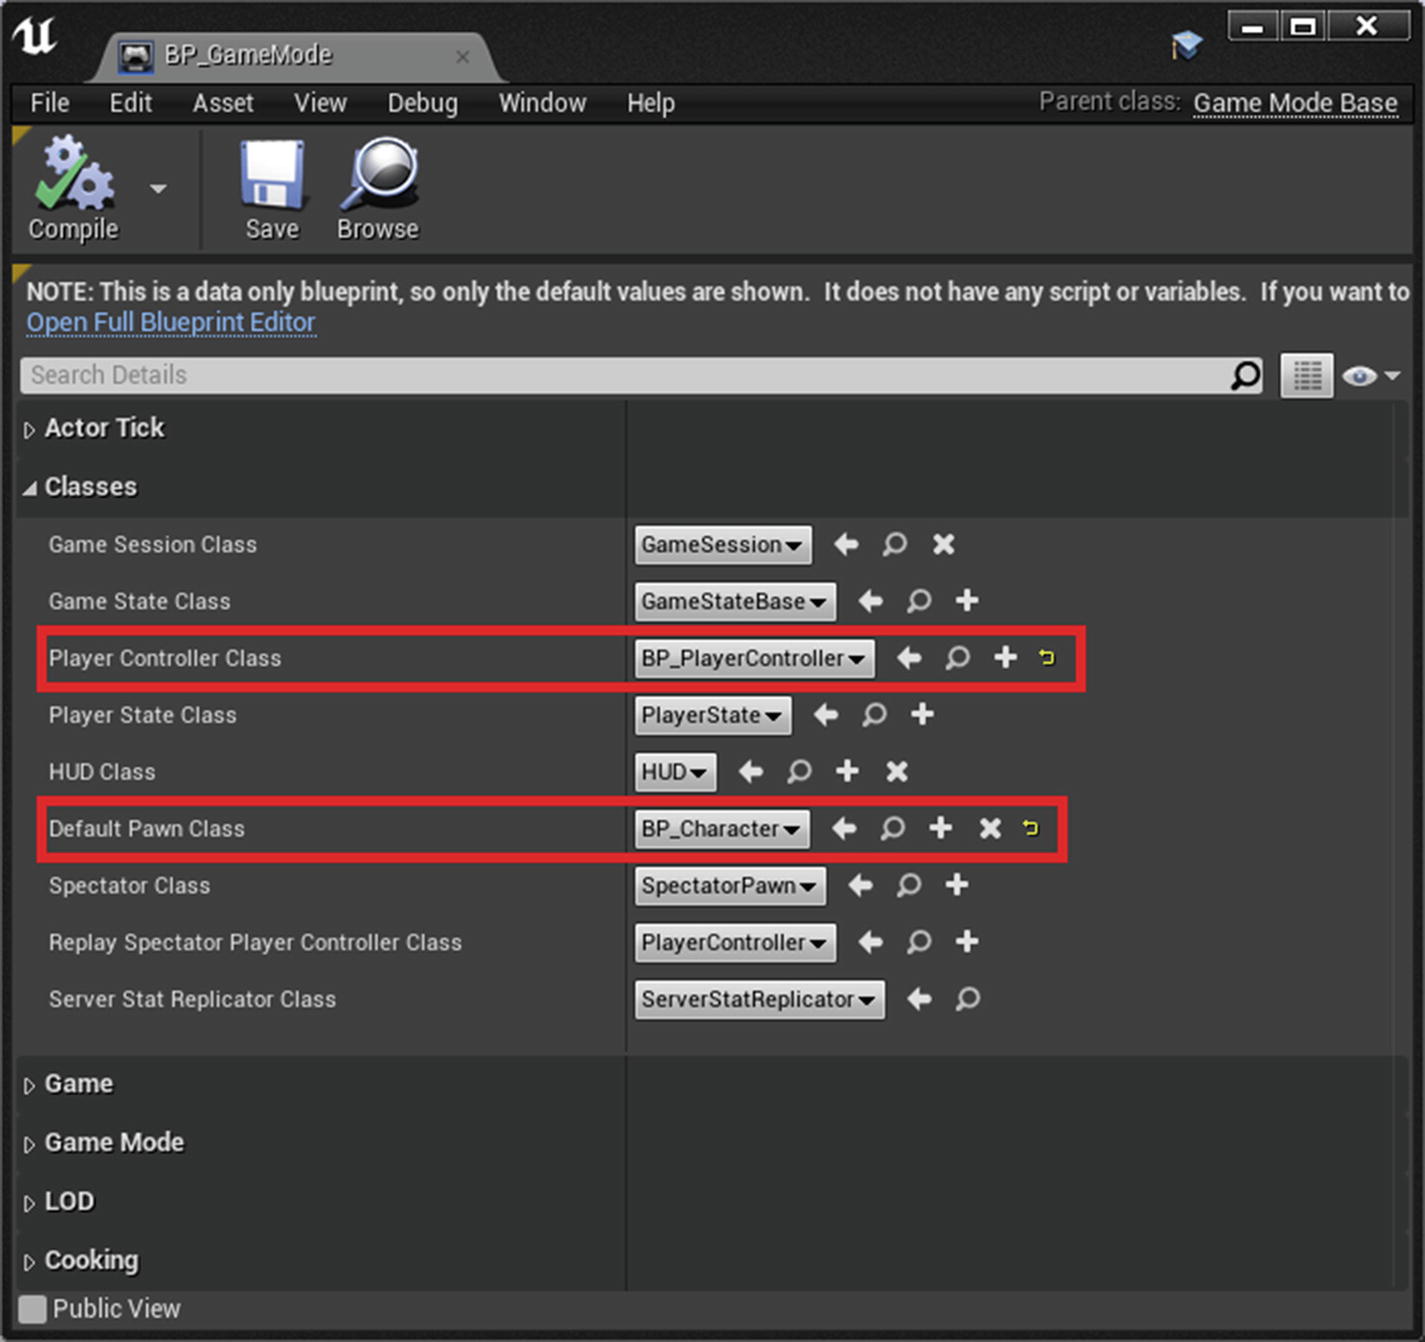Open the Edit menu

131,103
